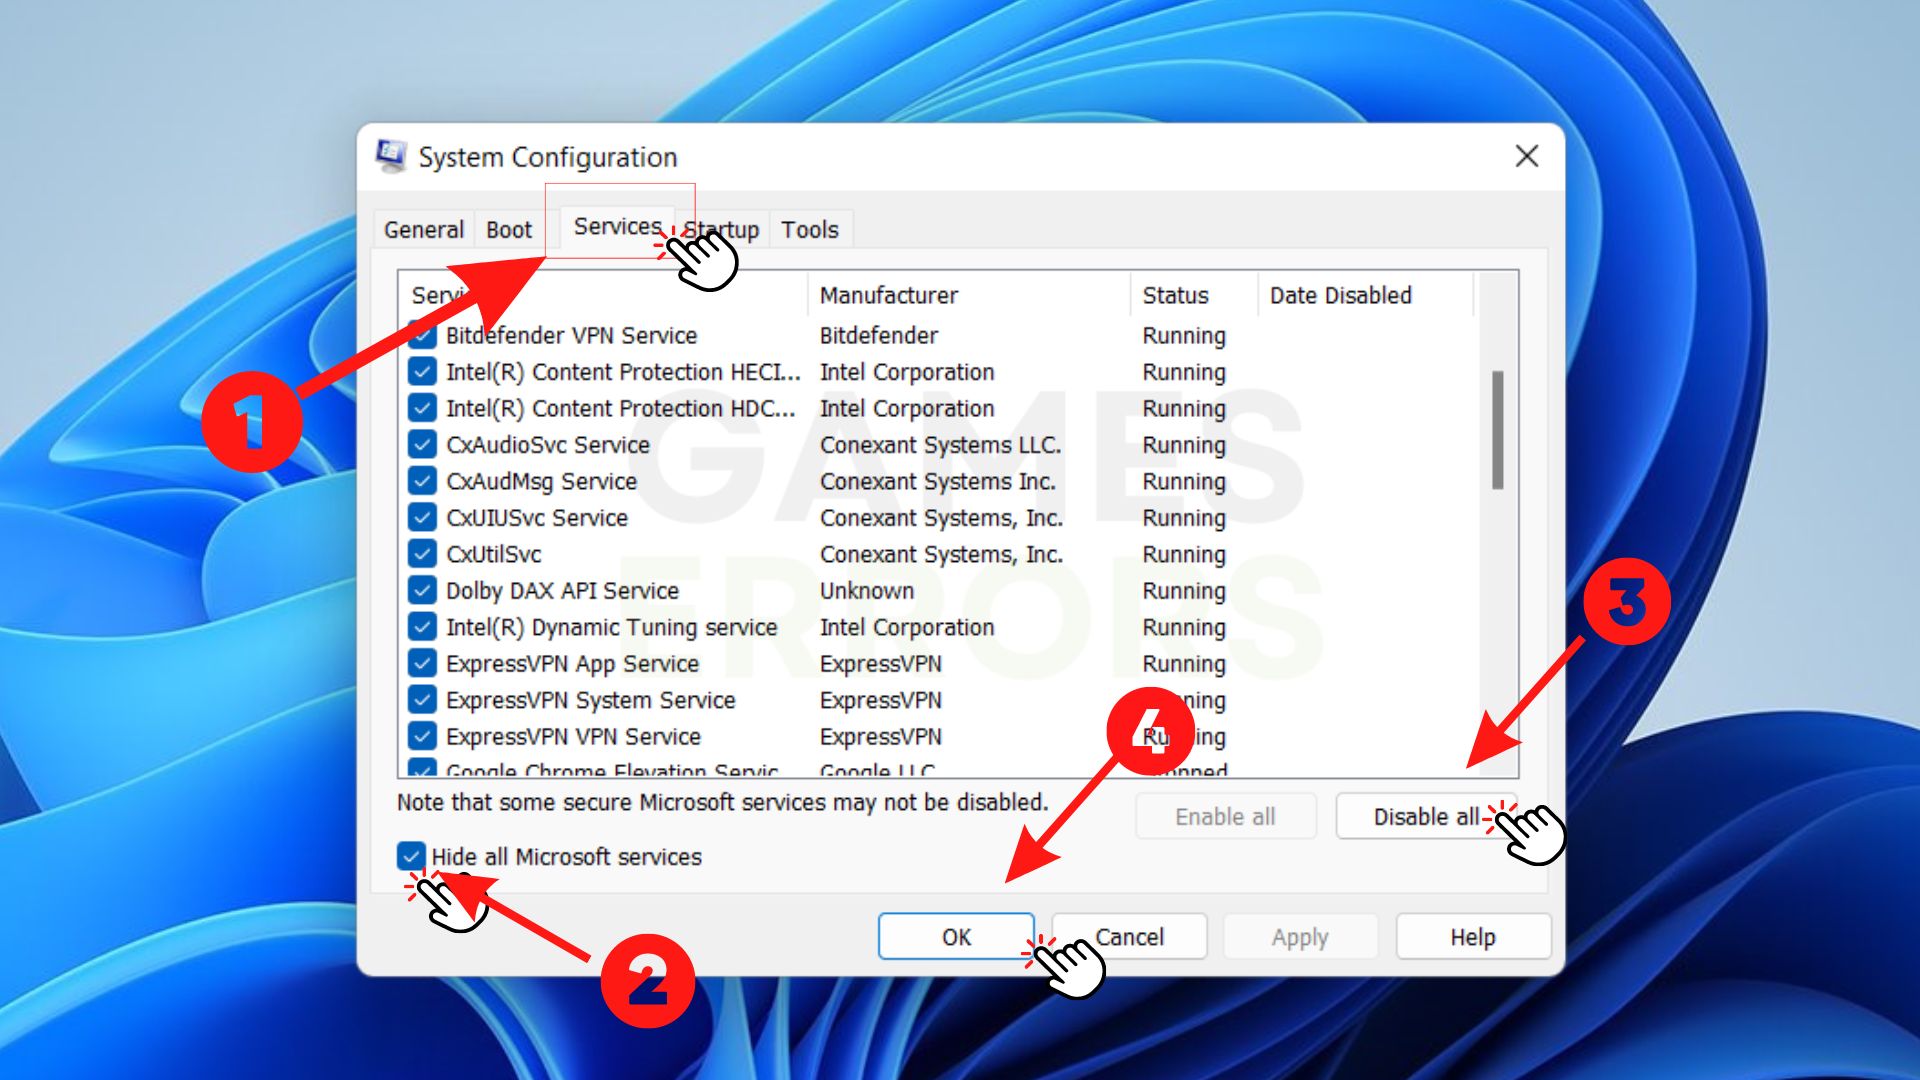Screen dimensions: 1920x1080
Task: Open the Boot tab
Action: (508, 230)
